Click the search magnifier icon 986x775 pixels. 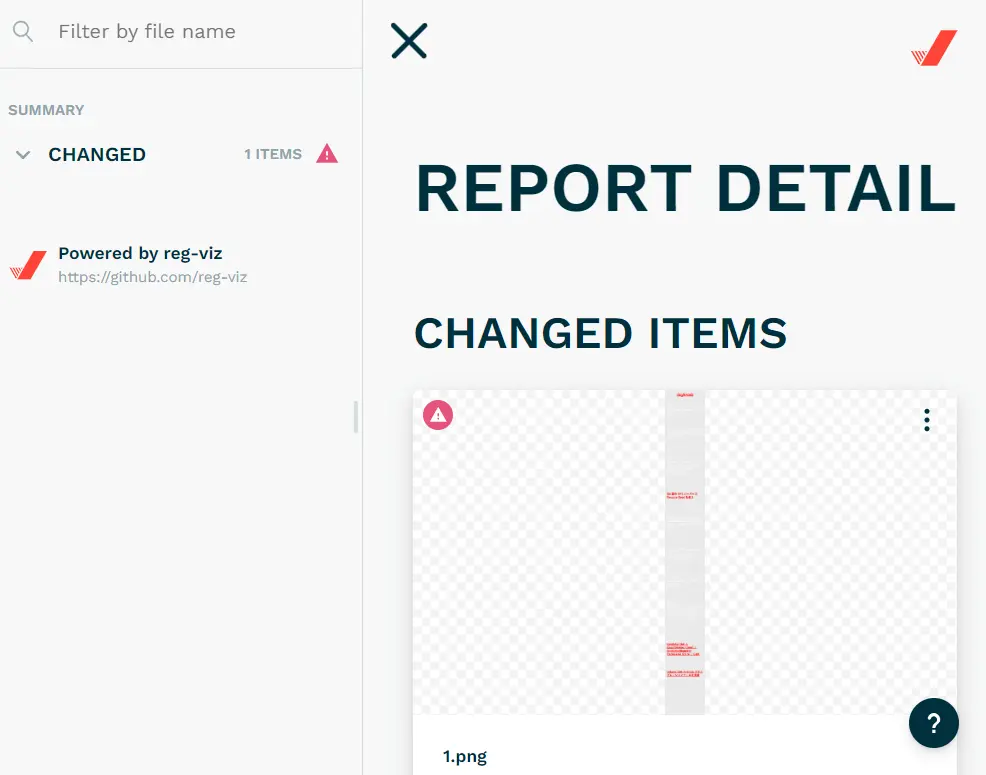(x=23, y=32)
